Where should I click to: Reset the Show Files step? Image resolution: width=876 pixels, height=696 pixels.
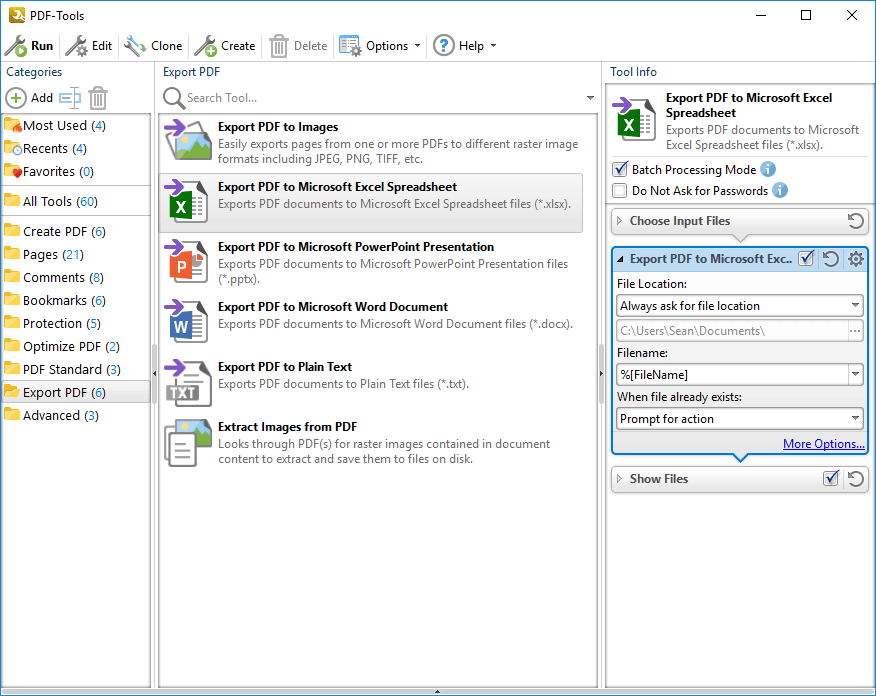855,479
